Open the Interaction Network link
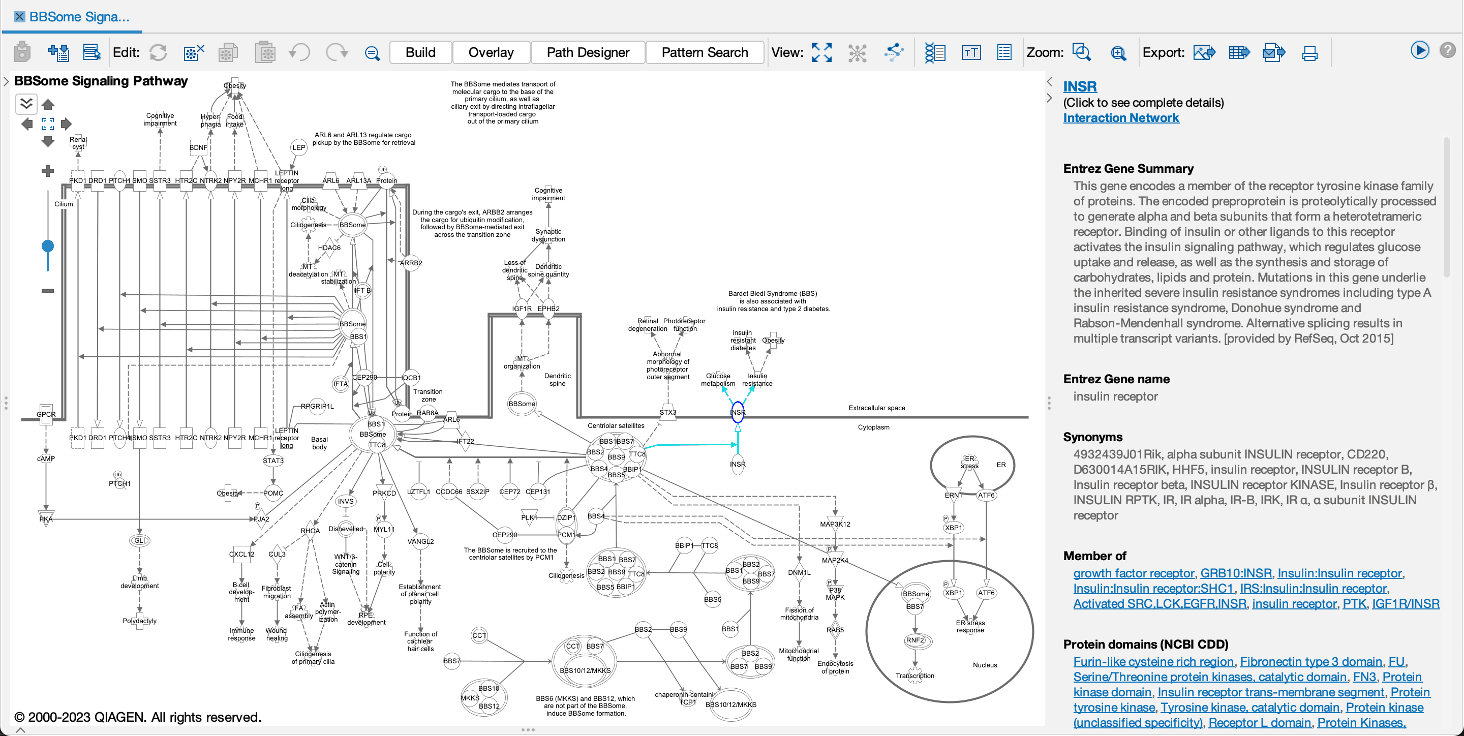The height and width of the screenshot is (736, 1464). coord(1121,117)
